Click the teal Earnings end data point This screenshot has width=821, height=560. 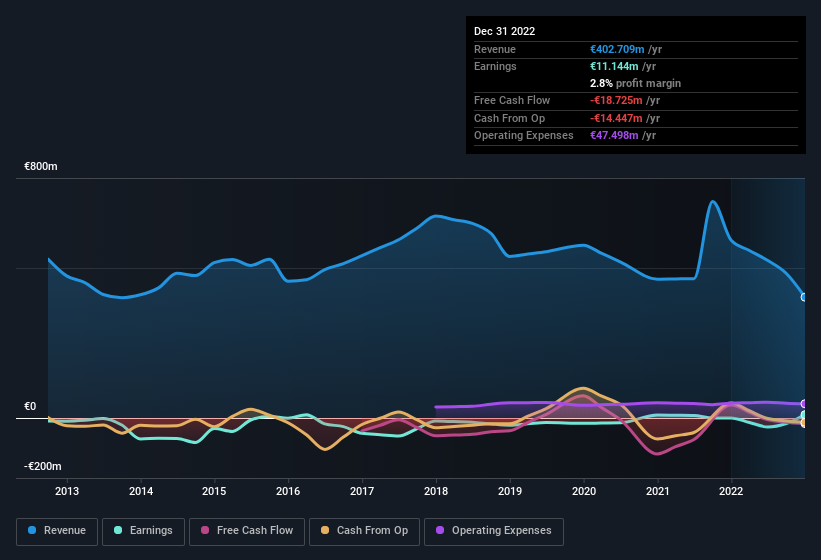tap(804, 415)
